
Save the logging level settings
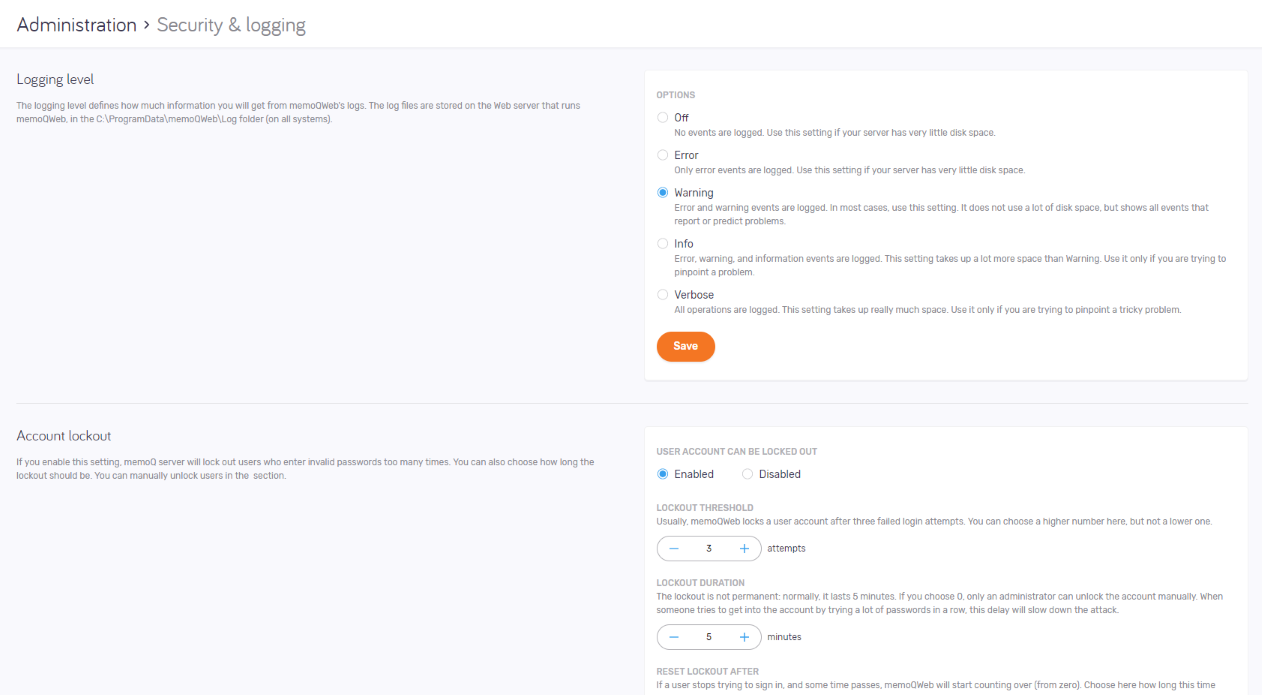686,346
